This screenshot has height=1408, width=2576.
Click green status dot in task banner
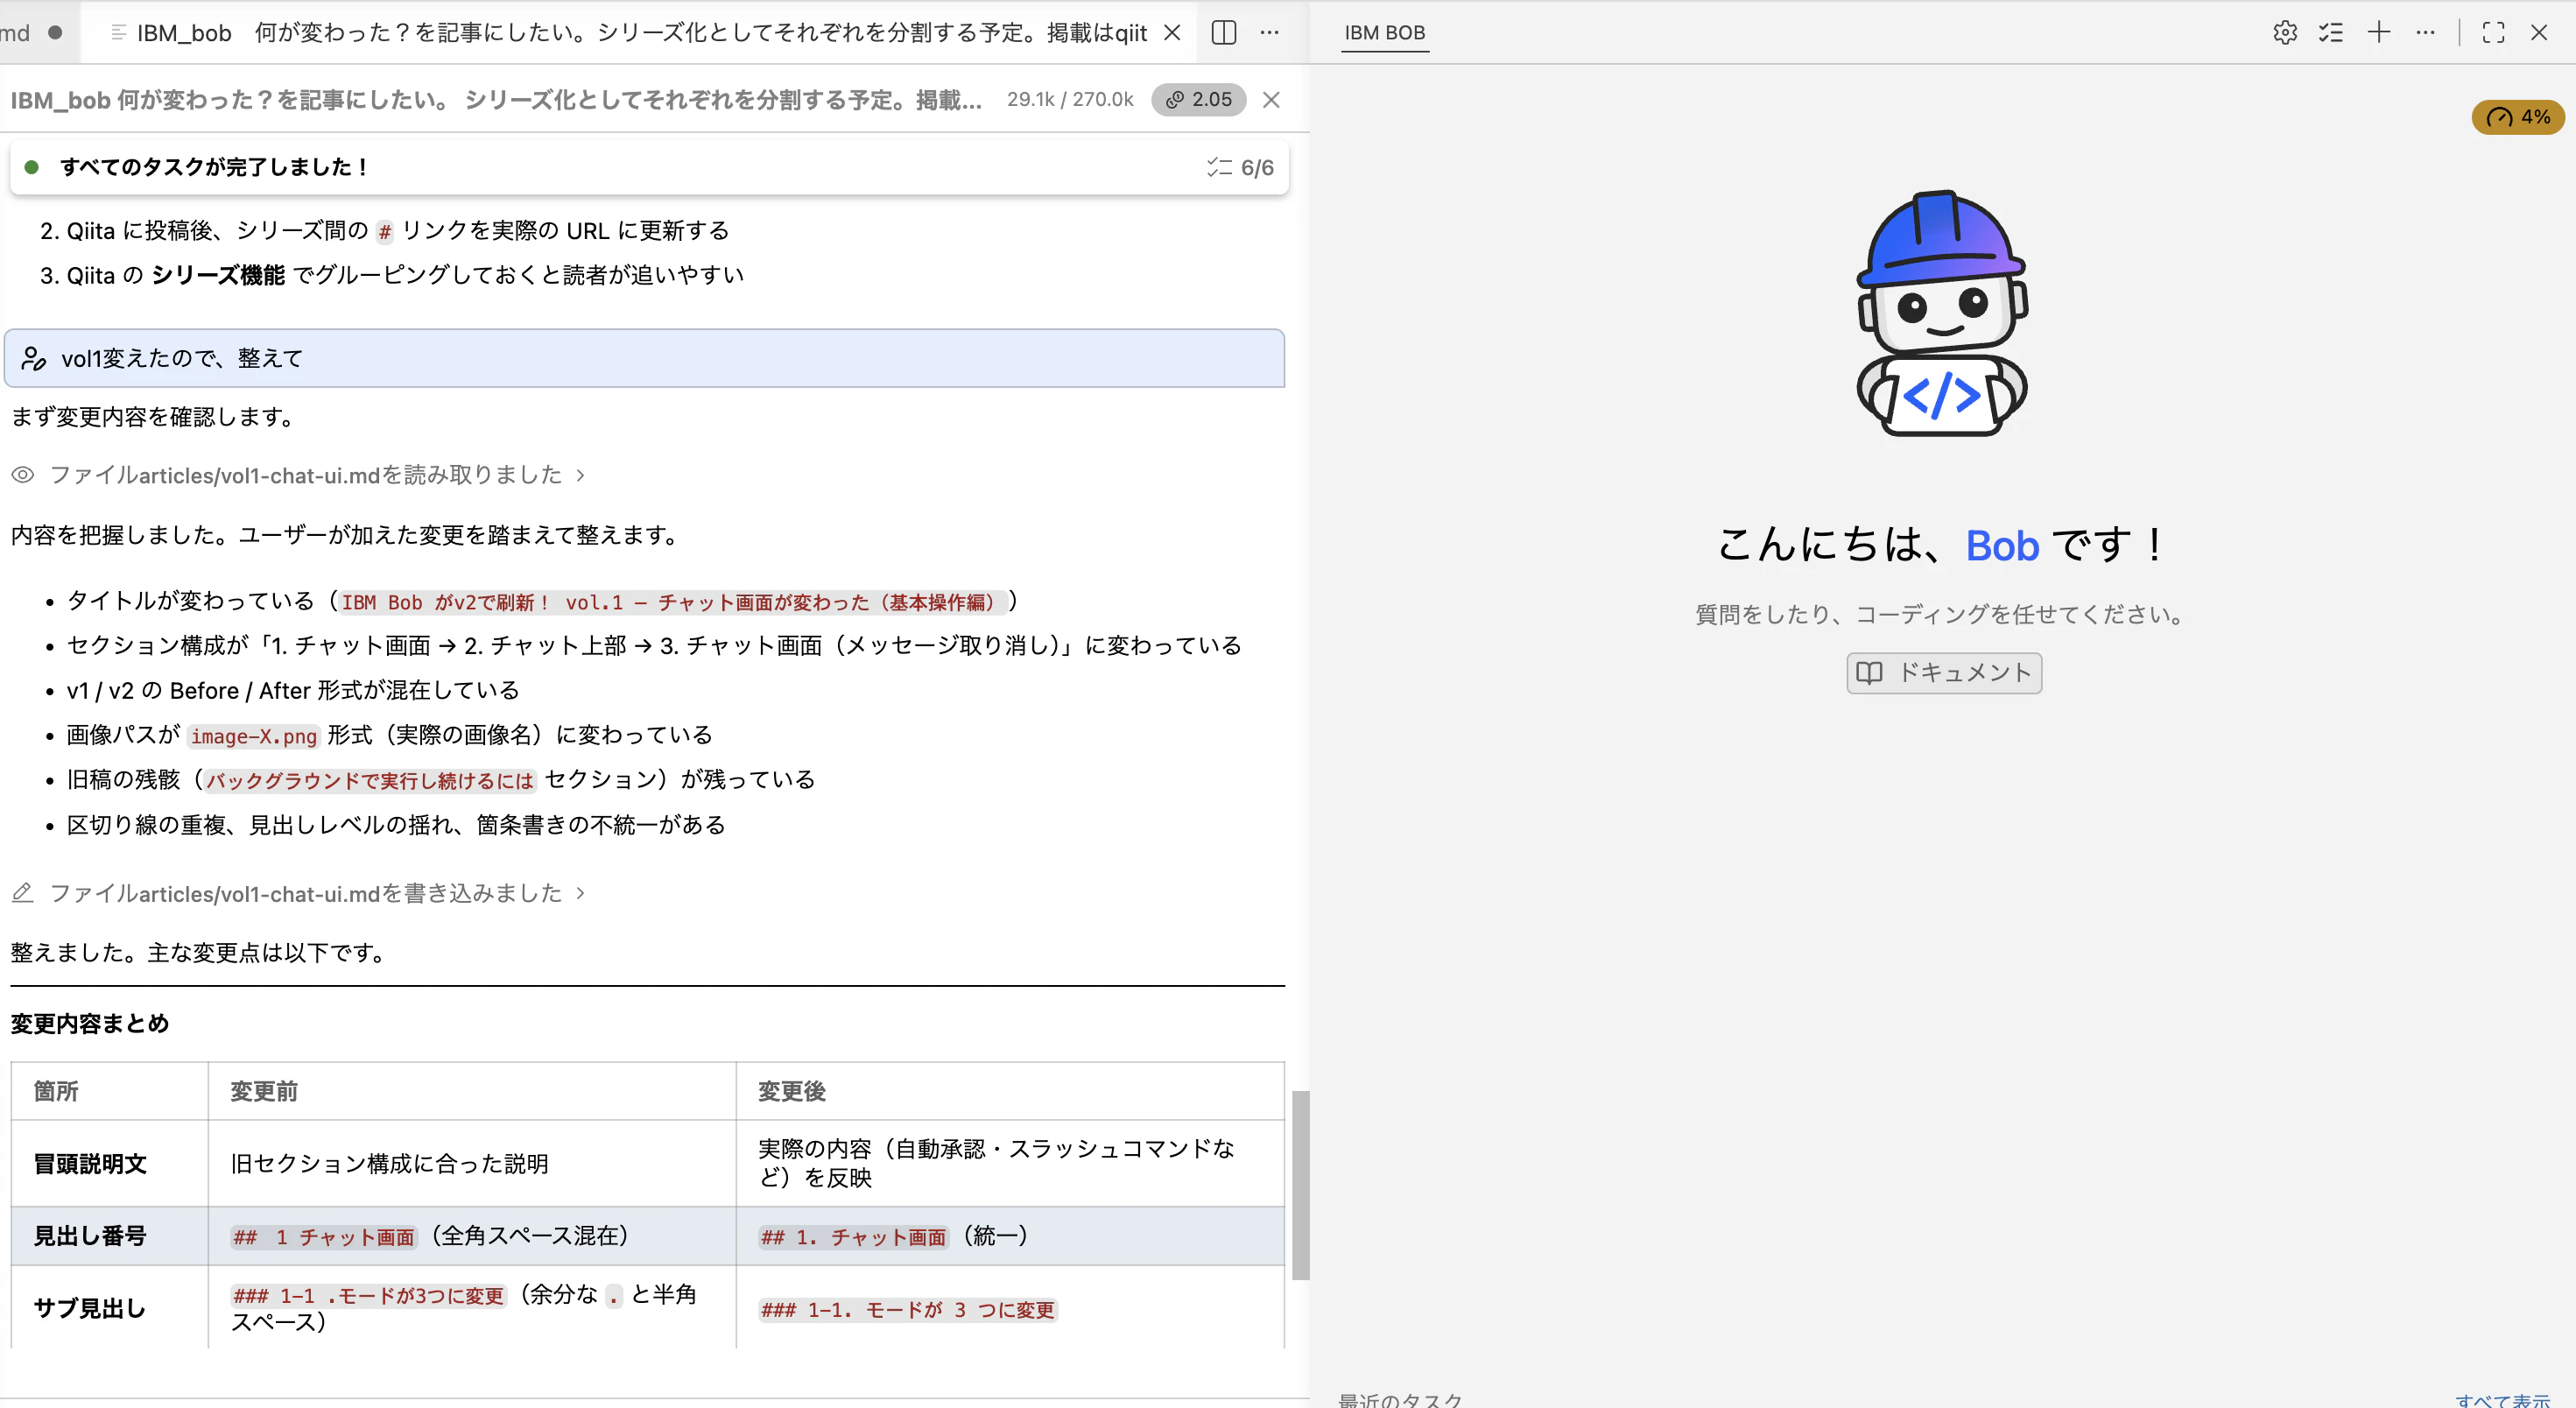(x=31, y=167)
